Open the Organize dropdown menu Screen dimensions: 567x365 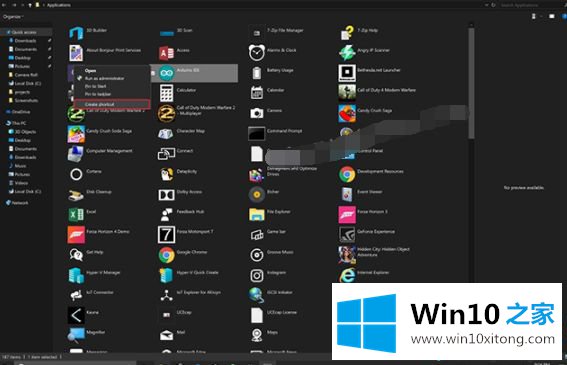[13, 17]
